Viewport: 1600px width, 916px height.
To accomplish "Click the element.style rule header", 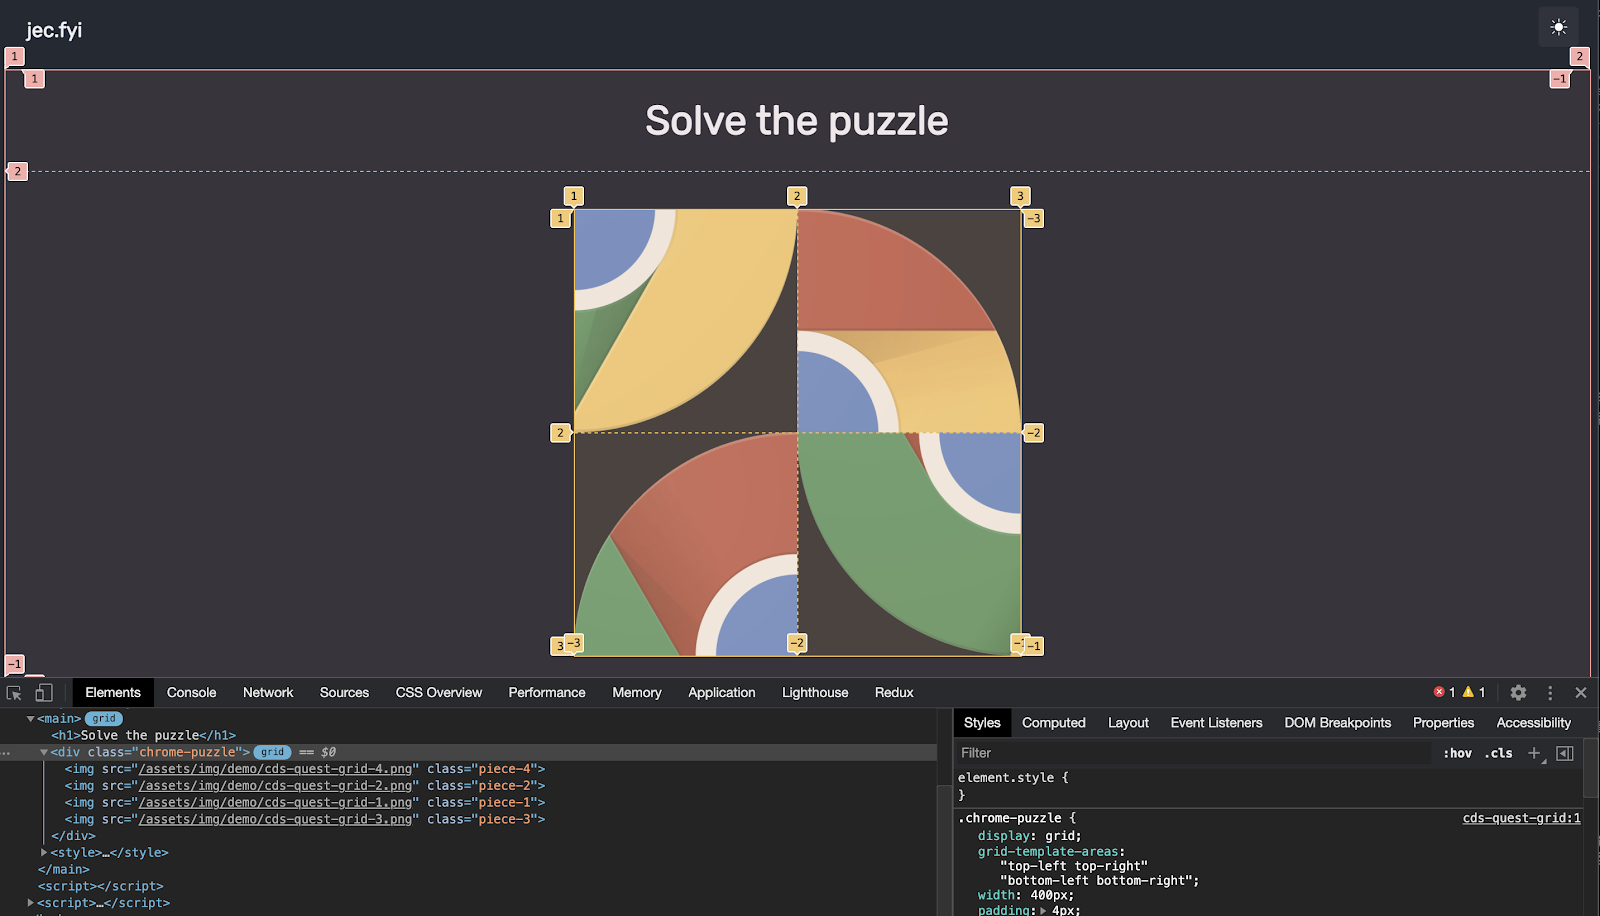I will (1012, 777).
